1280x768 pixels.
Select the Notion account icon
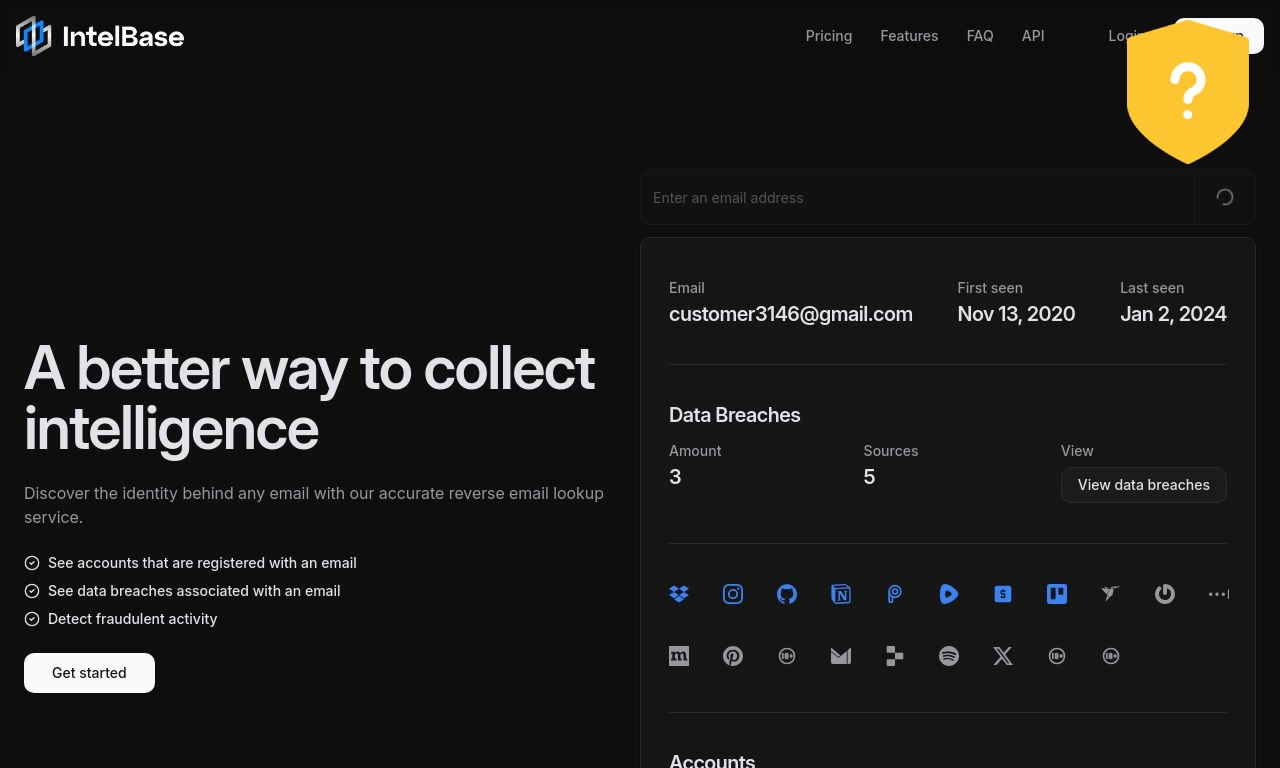[841, 594]
